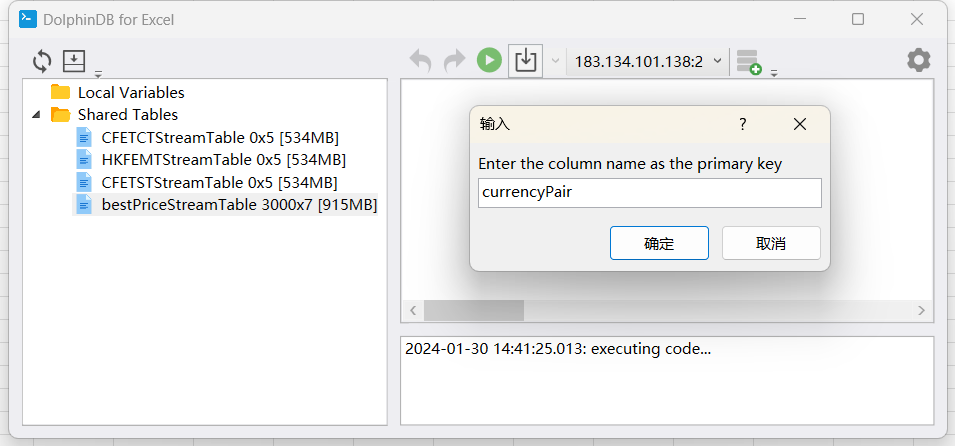Click the primary key column name field

point(650,193)
